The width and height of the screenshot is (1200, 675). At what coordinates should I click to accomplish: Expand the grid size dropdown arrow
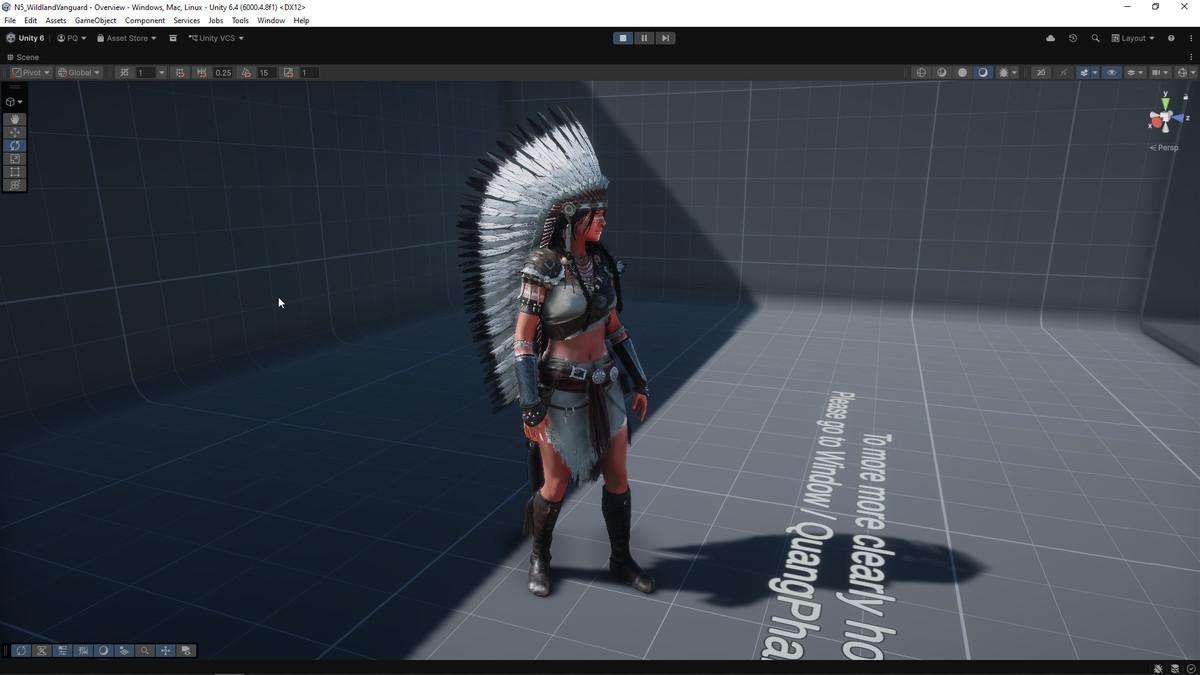(161, 72)
